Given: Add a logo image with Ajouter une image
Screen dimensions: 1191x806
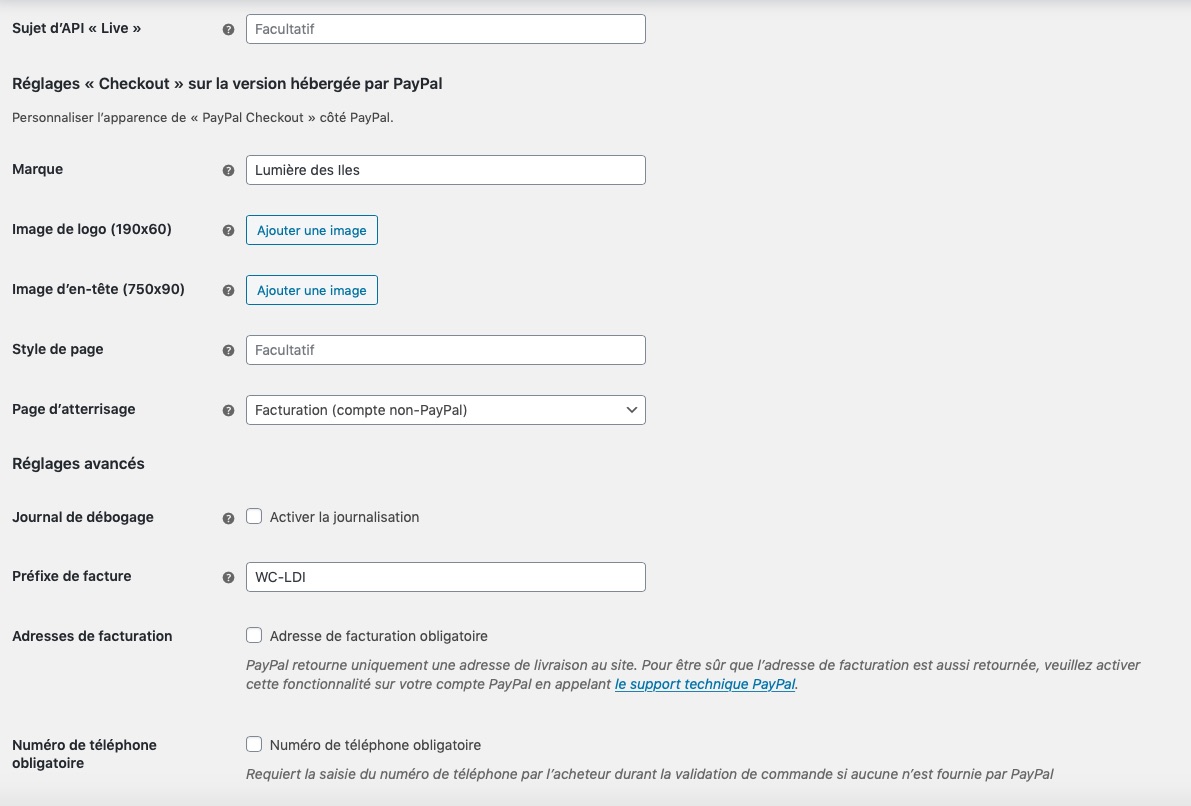Looking at the screenshot, I should [x=311, y=230].
